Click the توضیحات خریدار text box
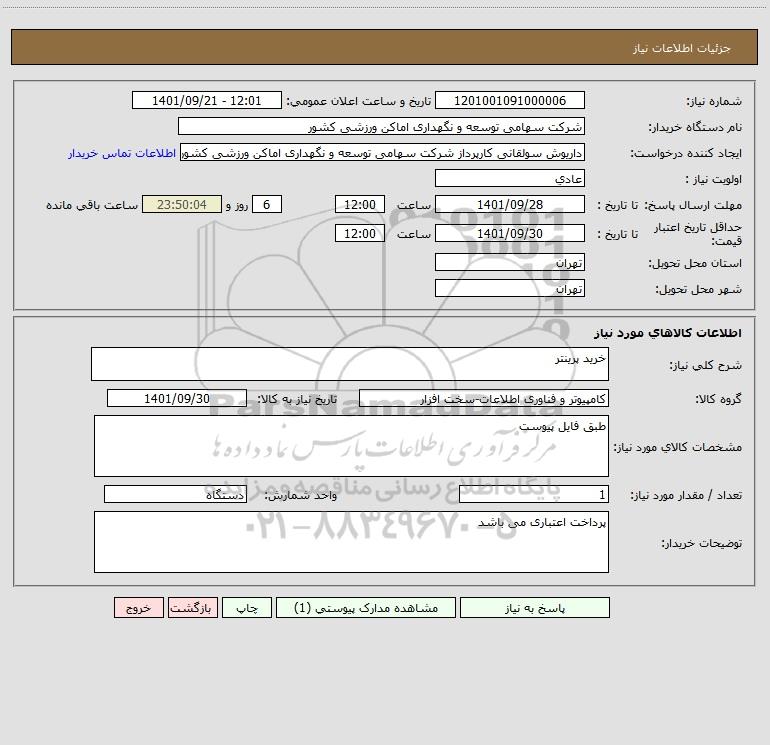The width and height of the screenshot is (770, 745). point(351,542)
